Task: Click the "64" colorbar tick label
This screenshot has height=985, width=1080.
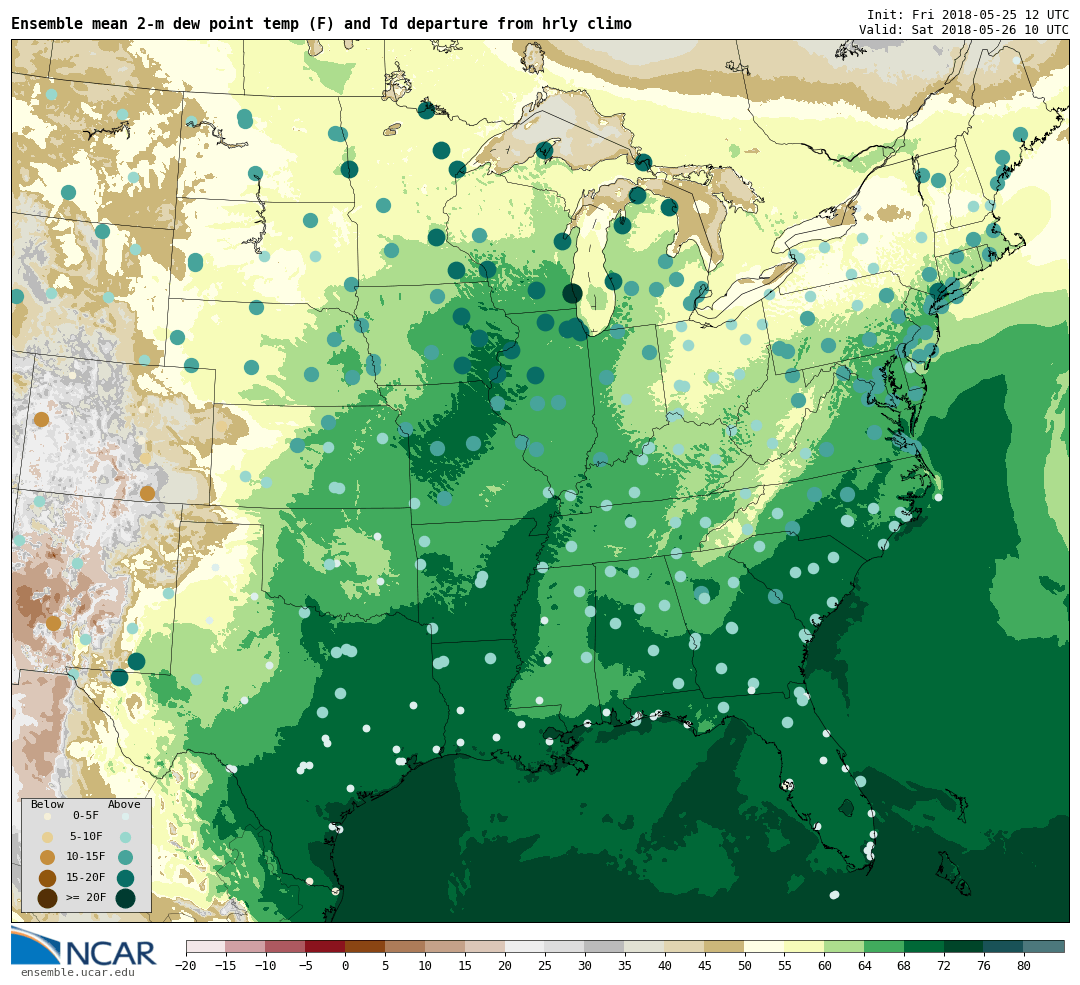Action: (864, 966)
